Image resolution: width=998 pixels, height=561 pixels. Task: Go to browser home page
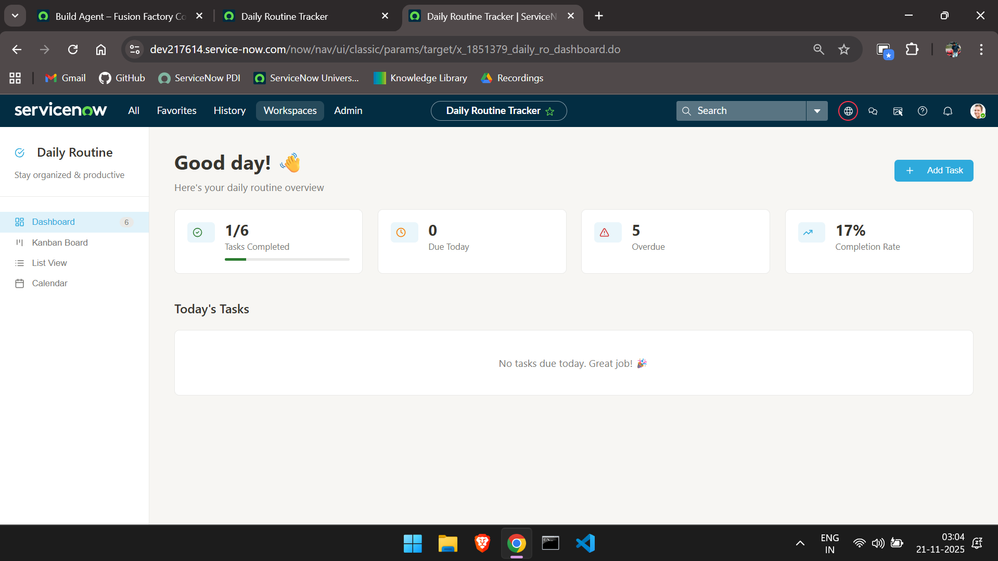click(101, 50)
